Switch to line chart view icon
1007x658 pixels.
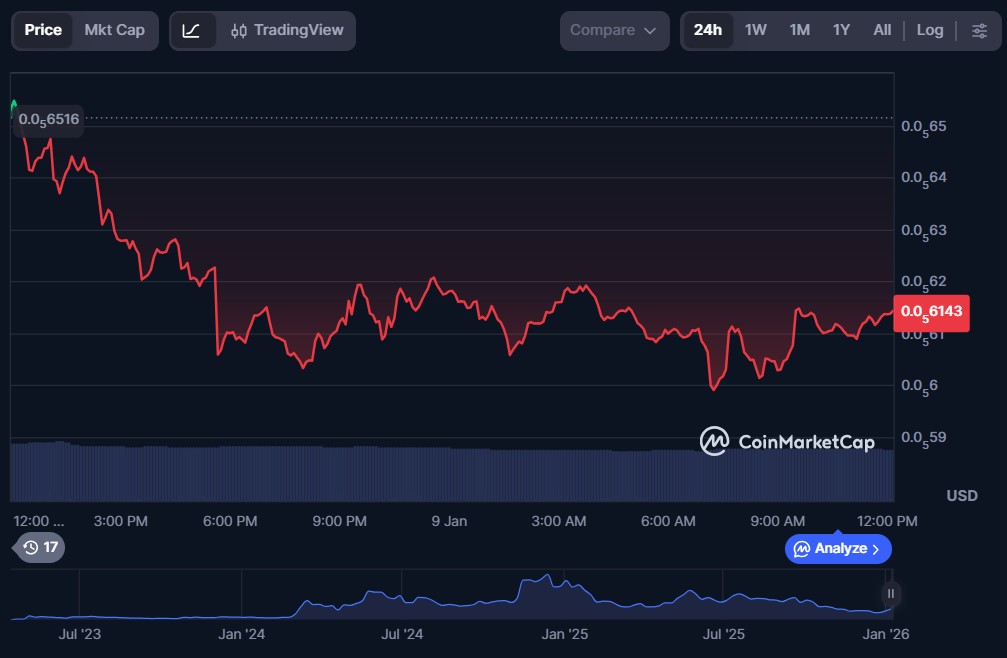[192, 31]
